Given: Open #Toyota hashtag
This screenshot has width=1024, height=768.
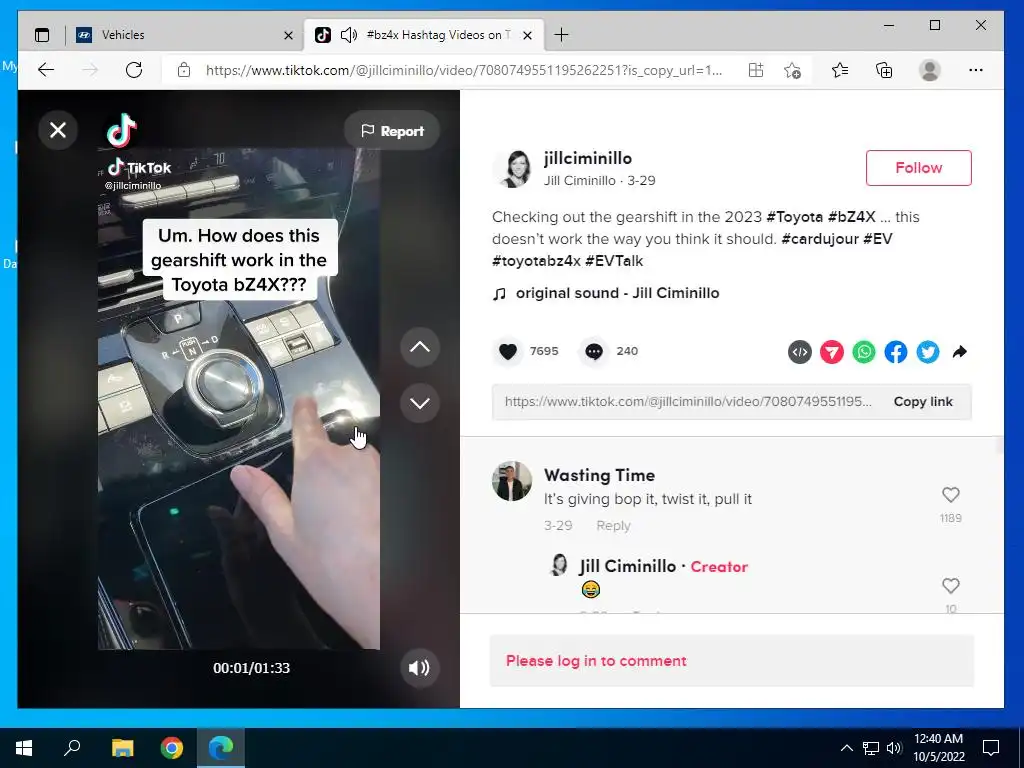Looking at the screenshot, I should [794, 217].
